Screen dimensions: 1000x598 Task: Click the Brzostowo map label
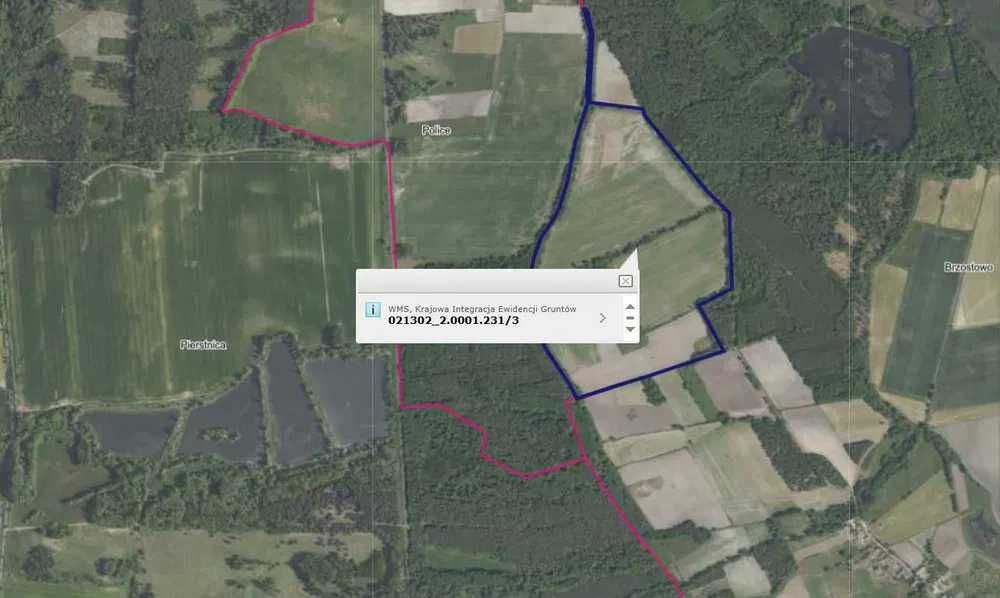pyautogui.click(x=968, y=268)
